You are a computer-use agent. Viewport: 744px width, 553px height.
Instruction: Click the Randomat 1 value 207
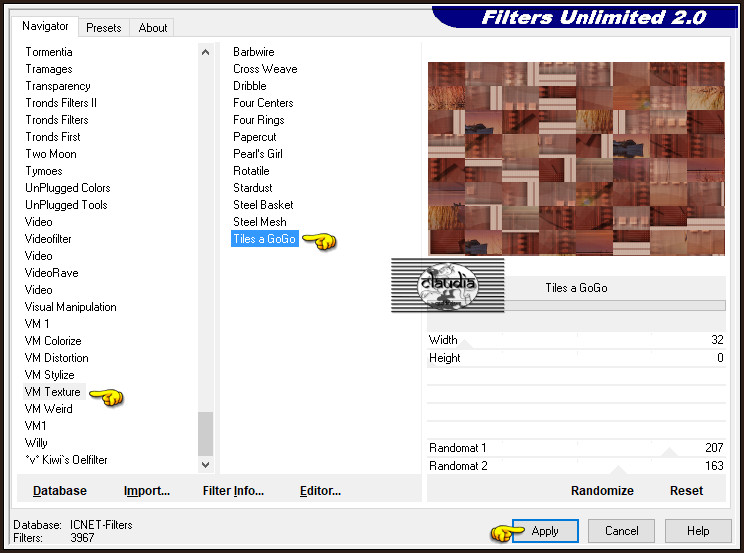click(x=714, y=448)
